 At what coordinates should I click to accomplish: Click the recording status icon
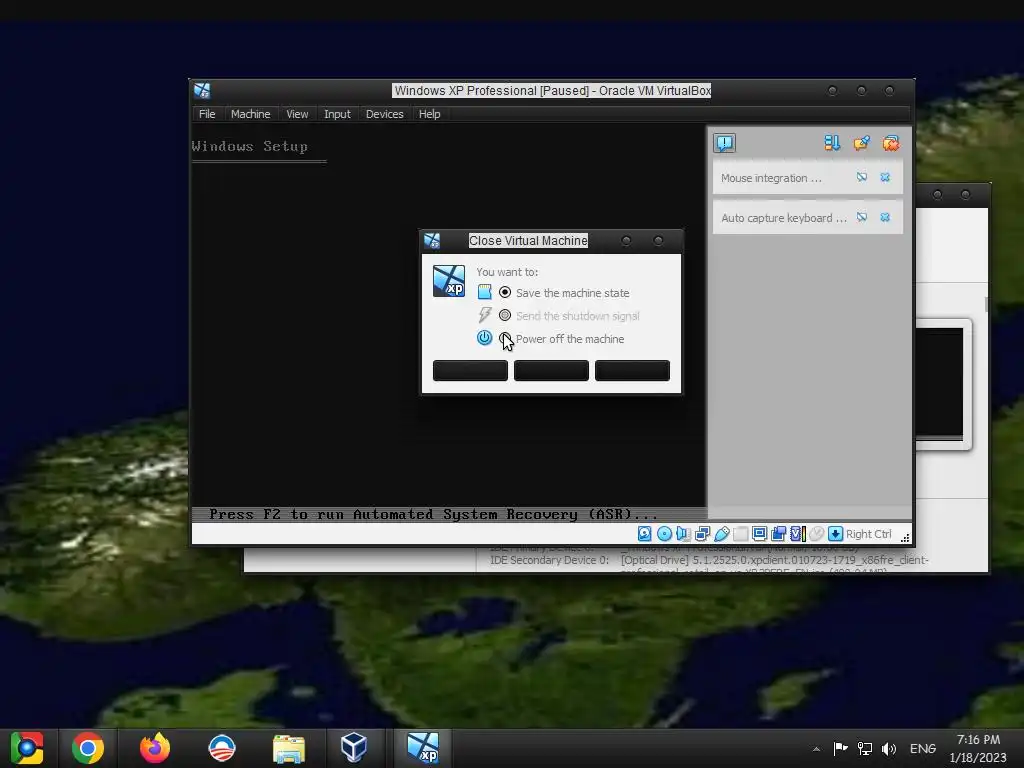click(778, 534)
